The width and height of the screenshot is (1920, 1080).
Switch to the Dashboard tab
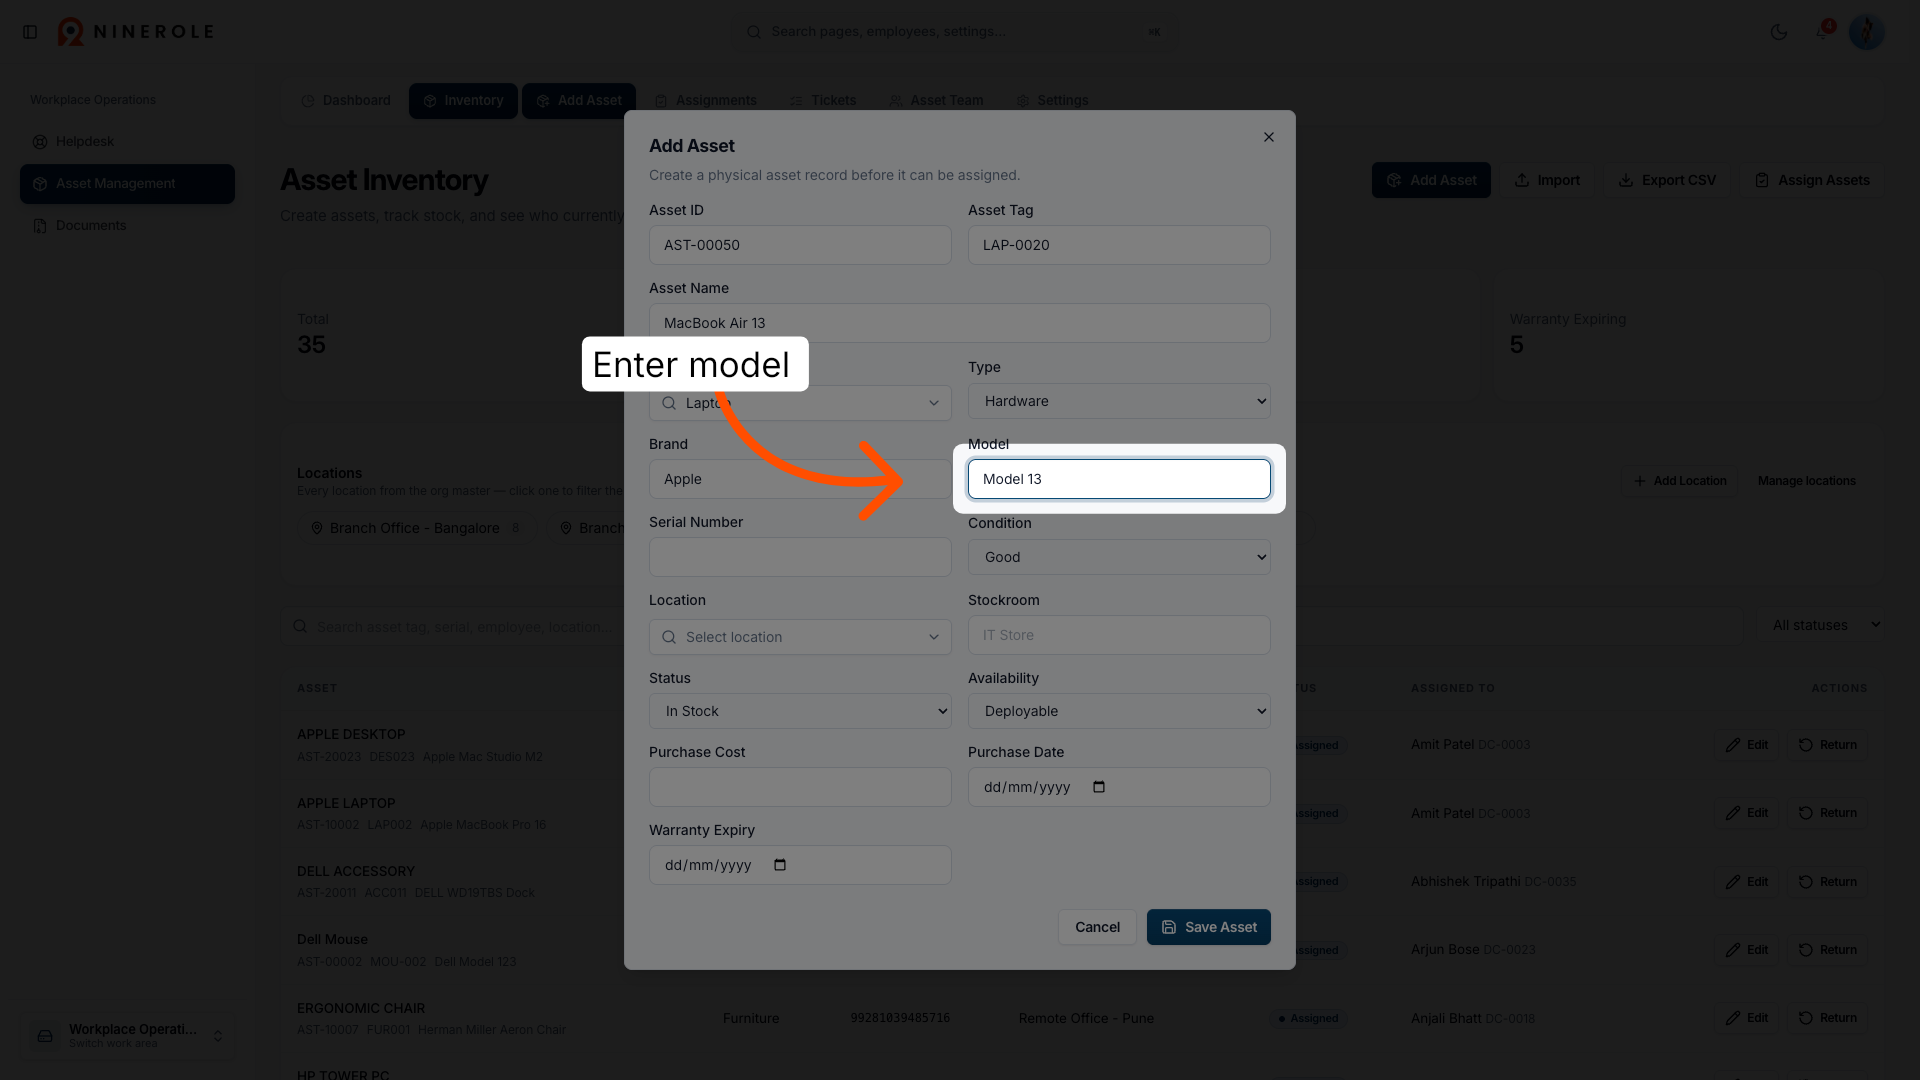tap(346, 101)
